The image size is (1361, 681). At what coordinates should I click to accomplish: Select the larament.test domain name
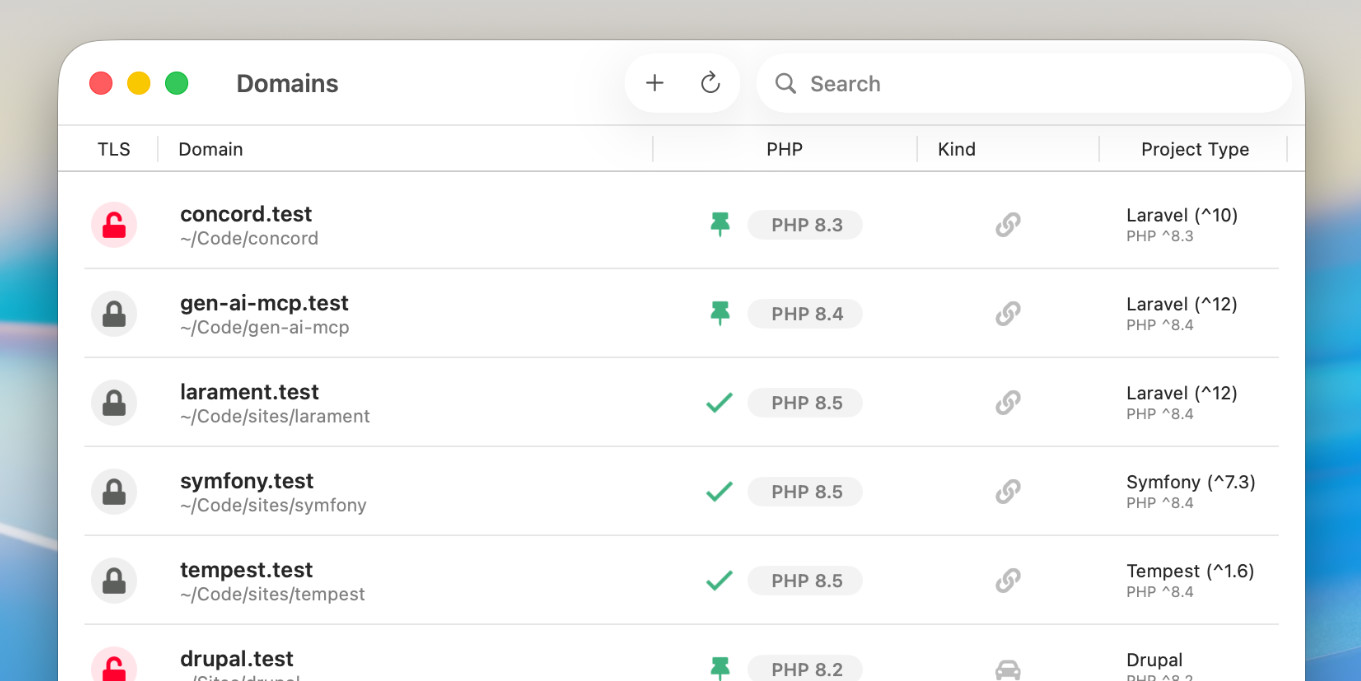point(249,392)
